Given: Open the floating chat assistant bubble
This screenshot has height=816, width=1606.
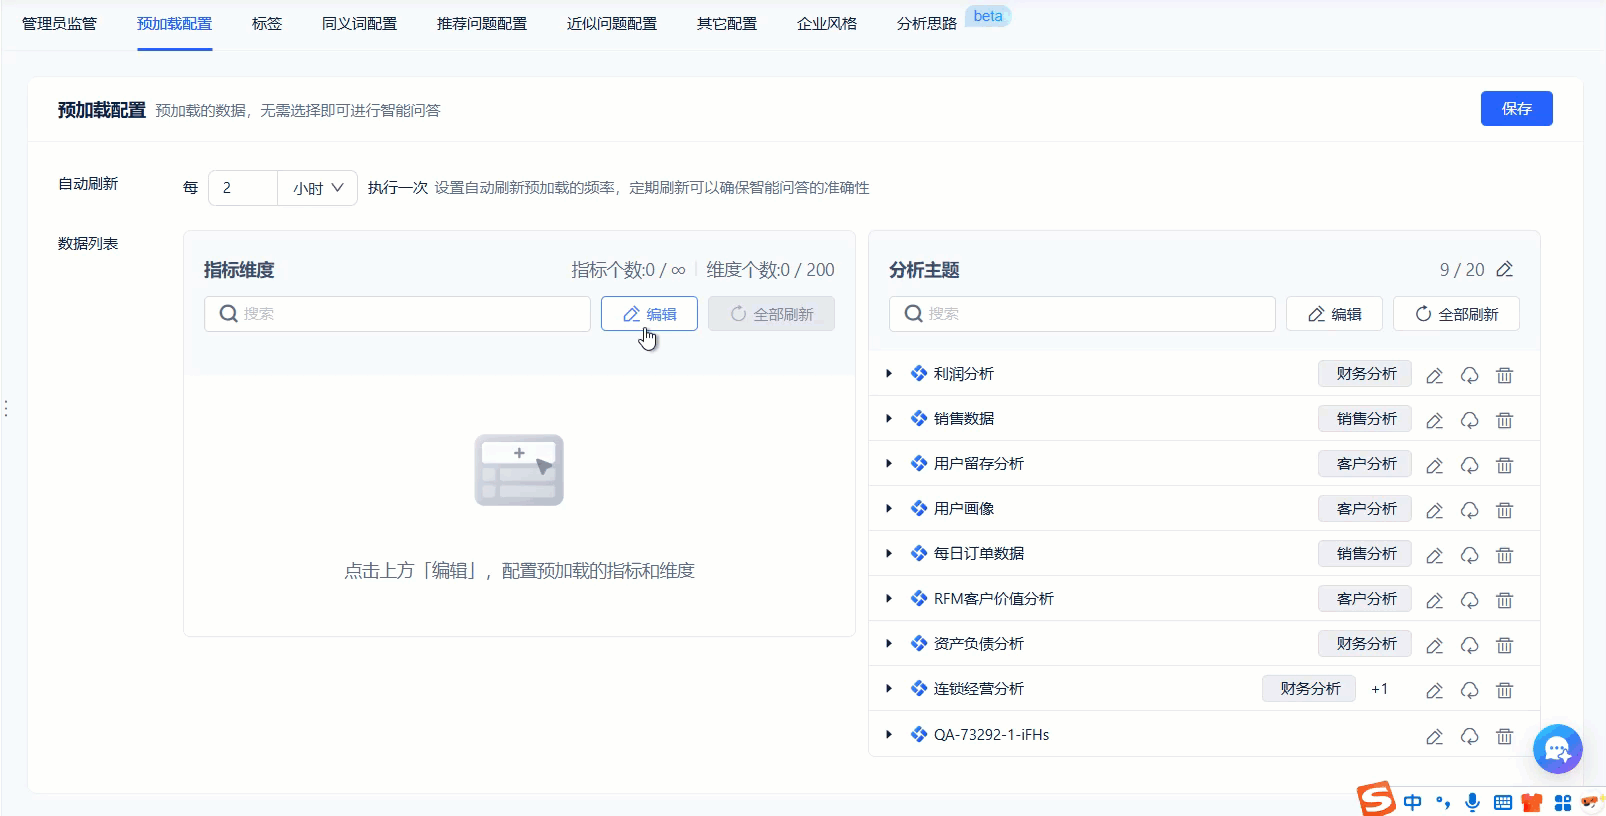Looking at the screenshot, I should click(1558, 749).
